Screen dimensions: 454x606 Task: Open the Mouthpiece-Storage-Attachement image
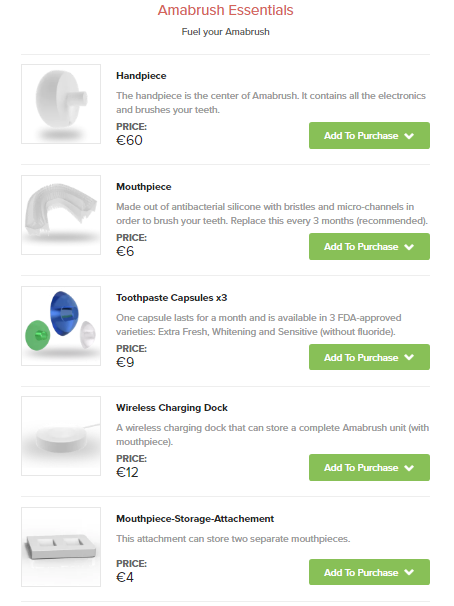[61, 547]
